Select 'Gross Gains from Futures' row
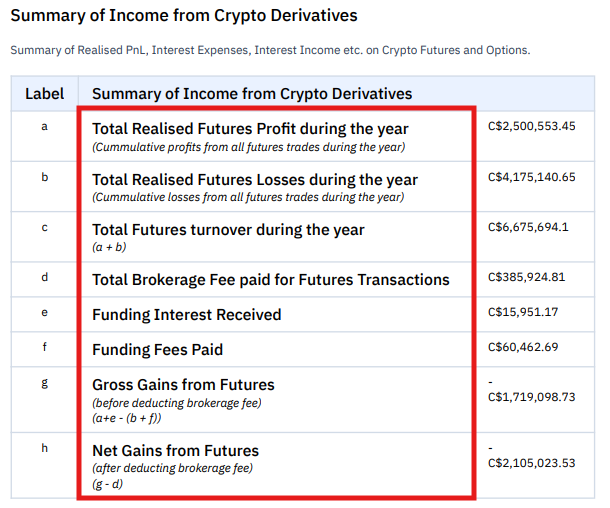 click(183, 384)
